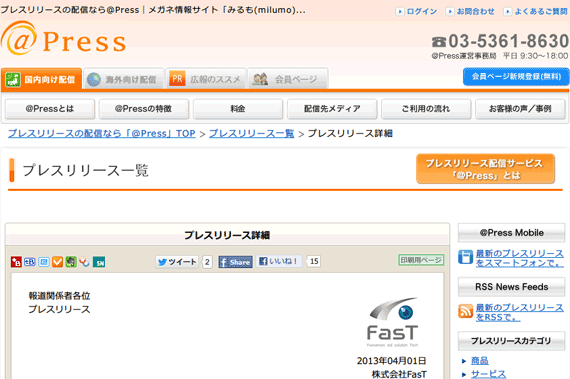
Task: Open the @Pressの特徴 menu item
Action: click(144, 109)
